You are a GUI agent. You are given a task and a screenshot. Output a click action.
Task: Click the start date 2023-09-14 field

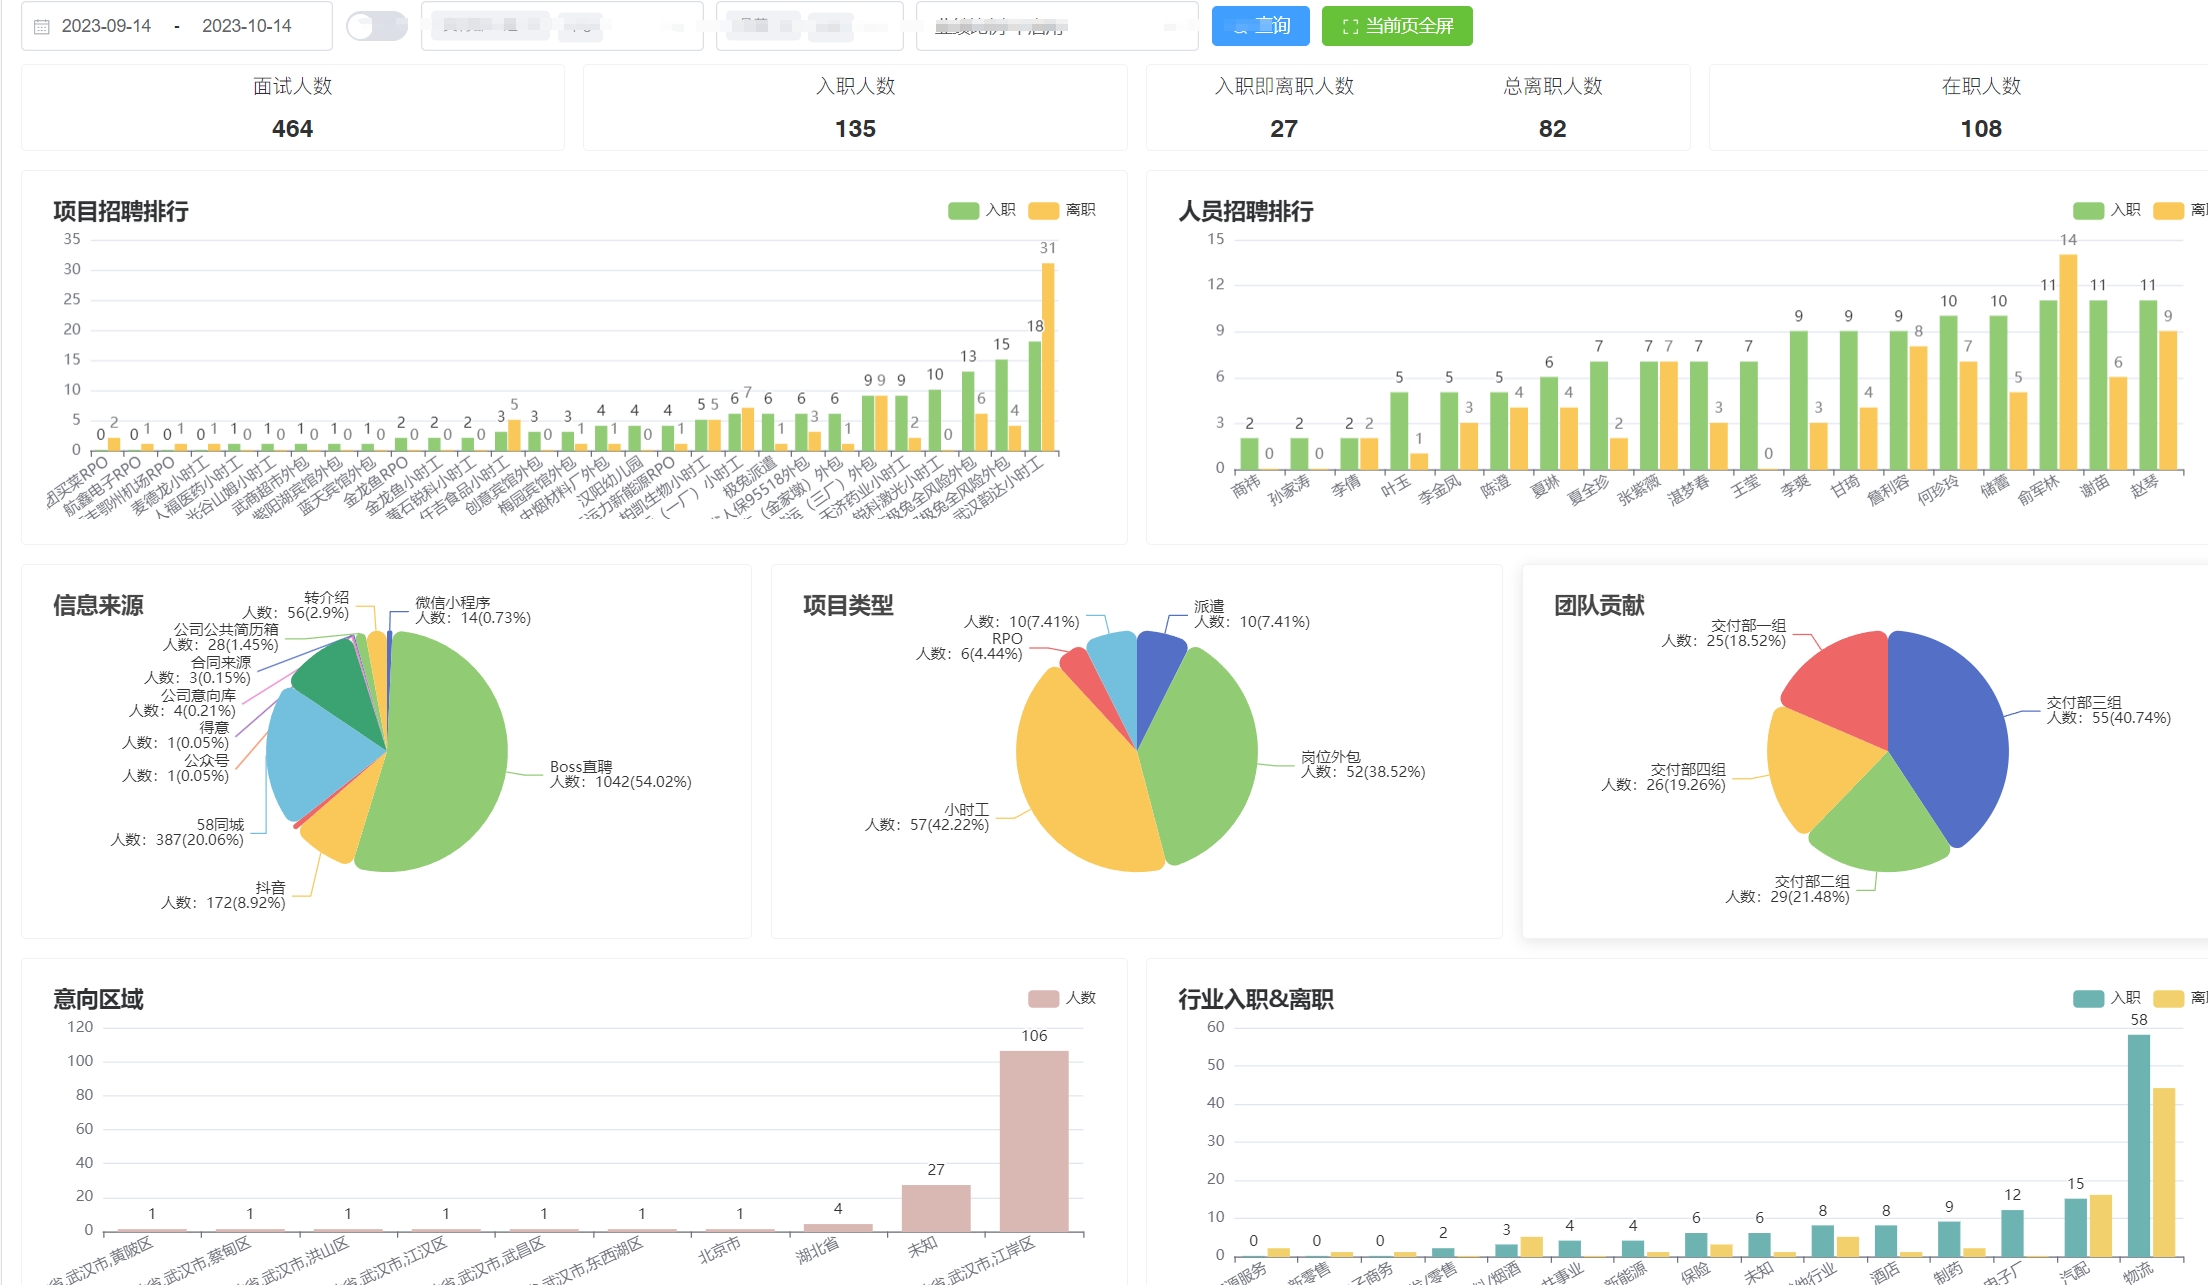(x=106, y=26)
